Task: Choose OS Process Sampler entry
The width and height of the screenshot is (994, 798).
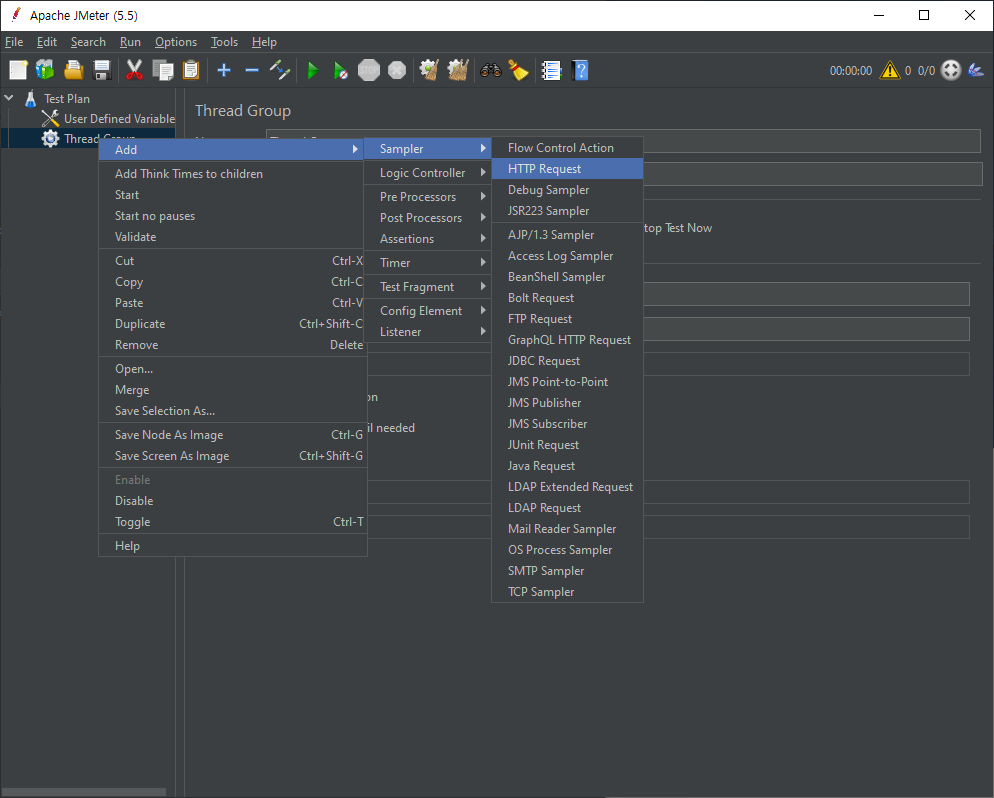Action: pos(567,550)
